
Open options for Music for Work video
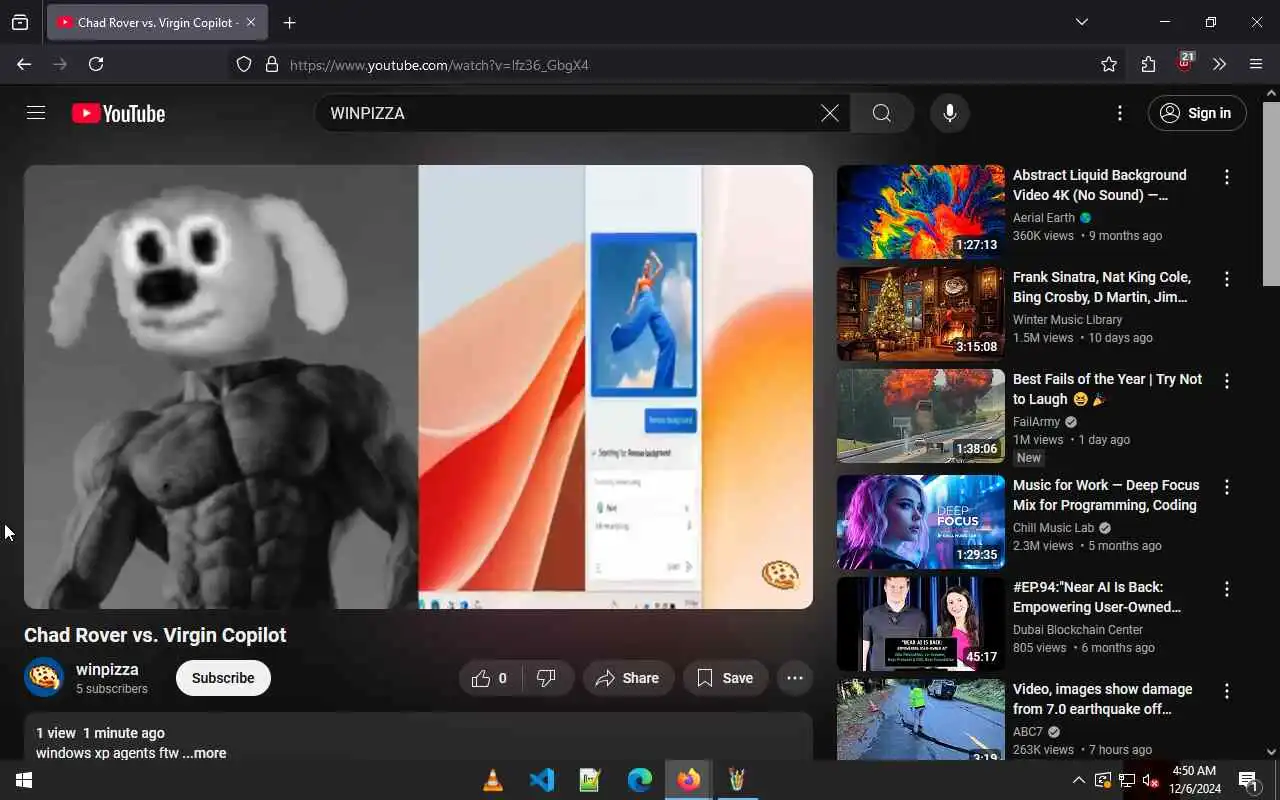(x=1227, y=487)
